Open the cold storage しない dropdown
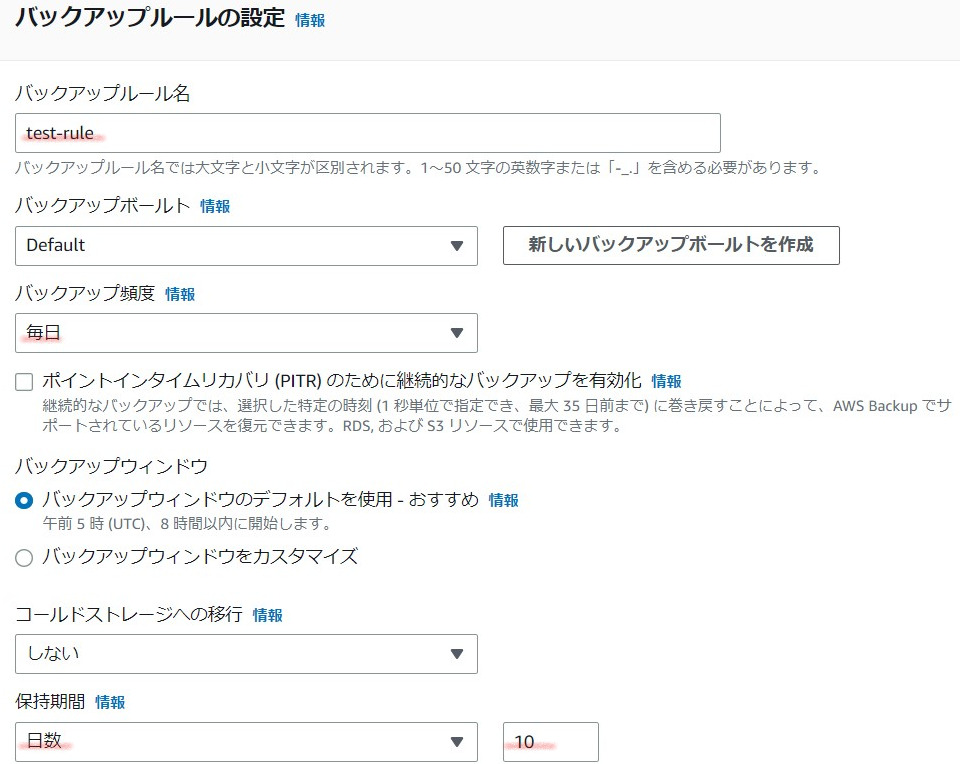The height and width of the screenshot is (764, 960). pos(246,654)
